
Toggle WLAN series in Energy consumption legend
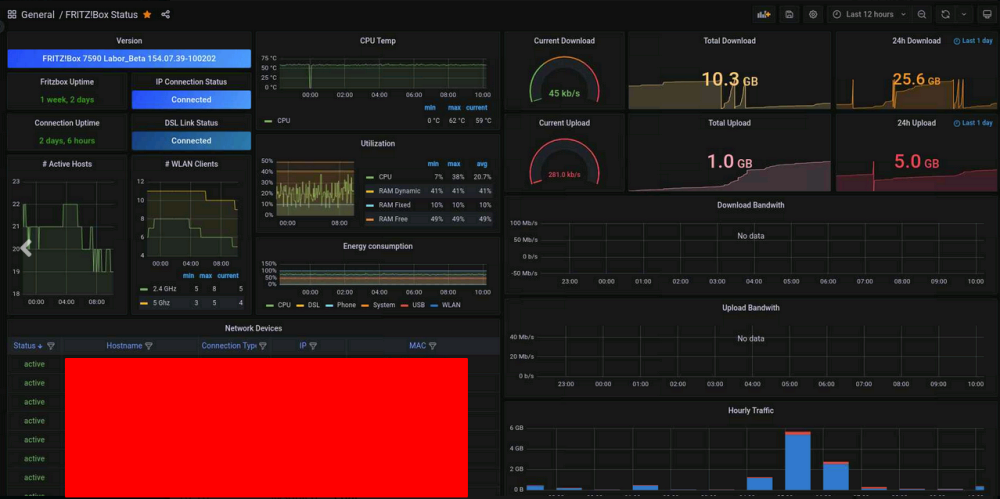tap(451, 305)
